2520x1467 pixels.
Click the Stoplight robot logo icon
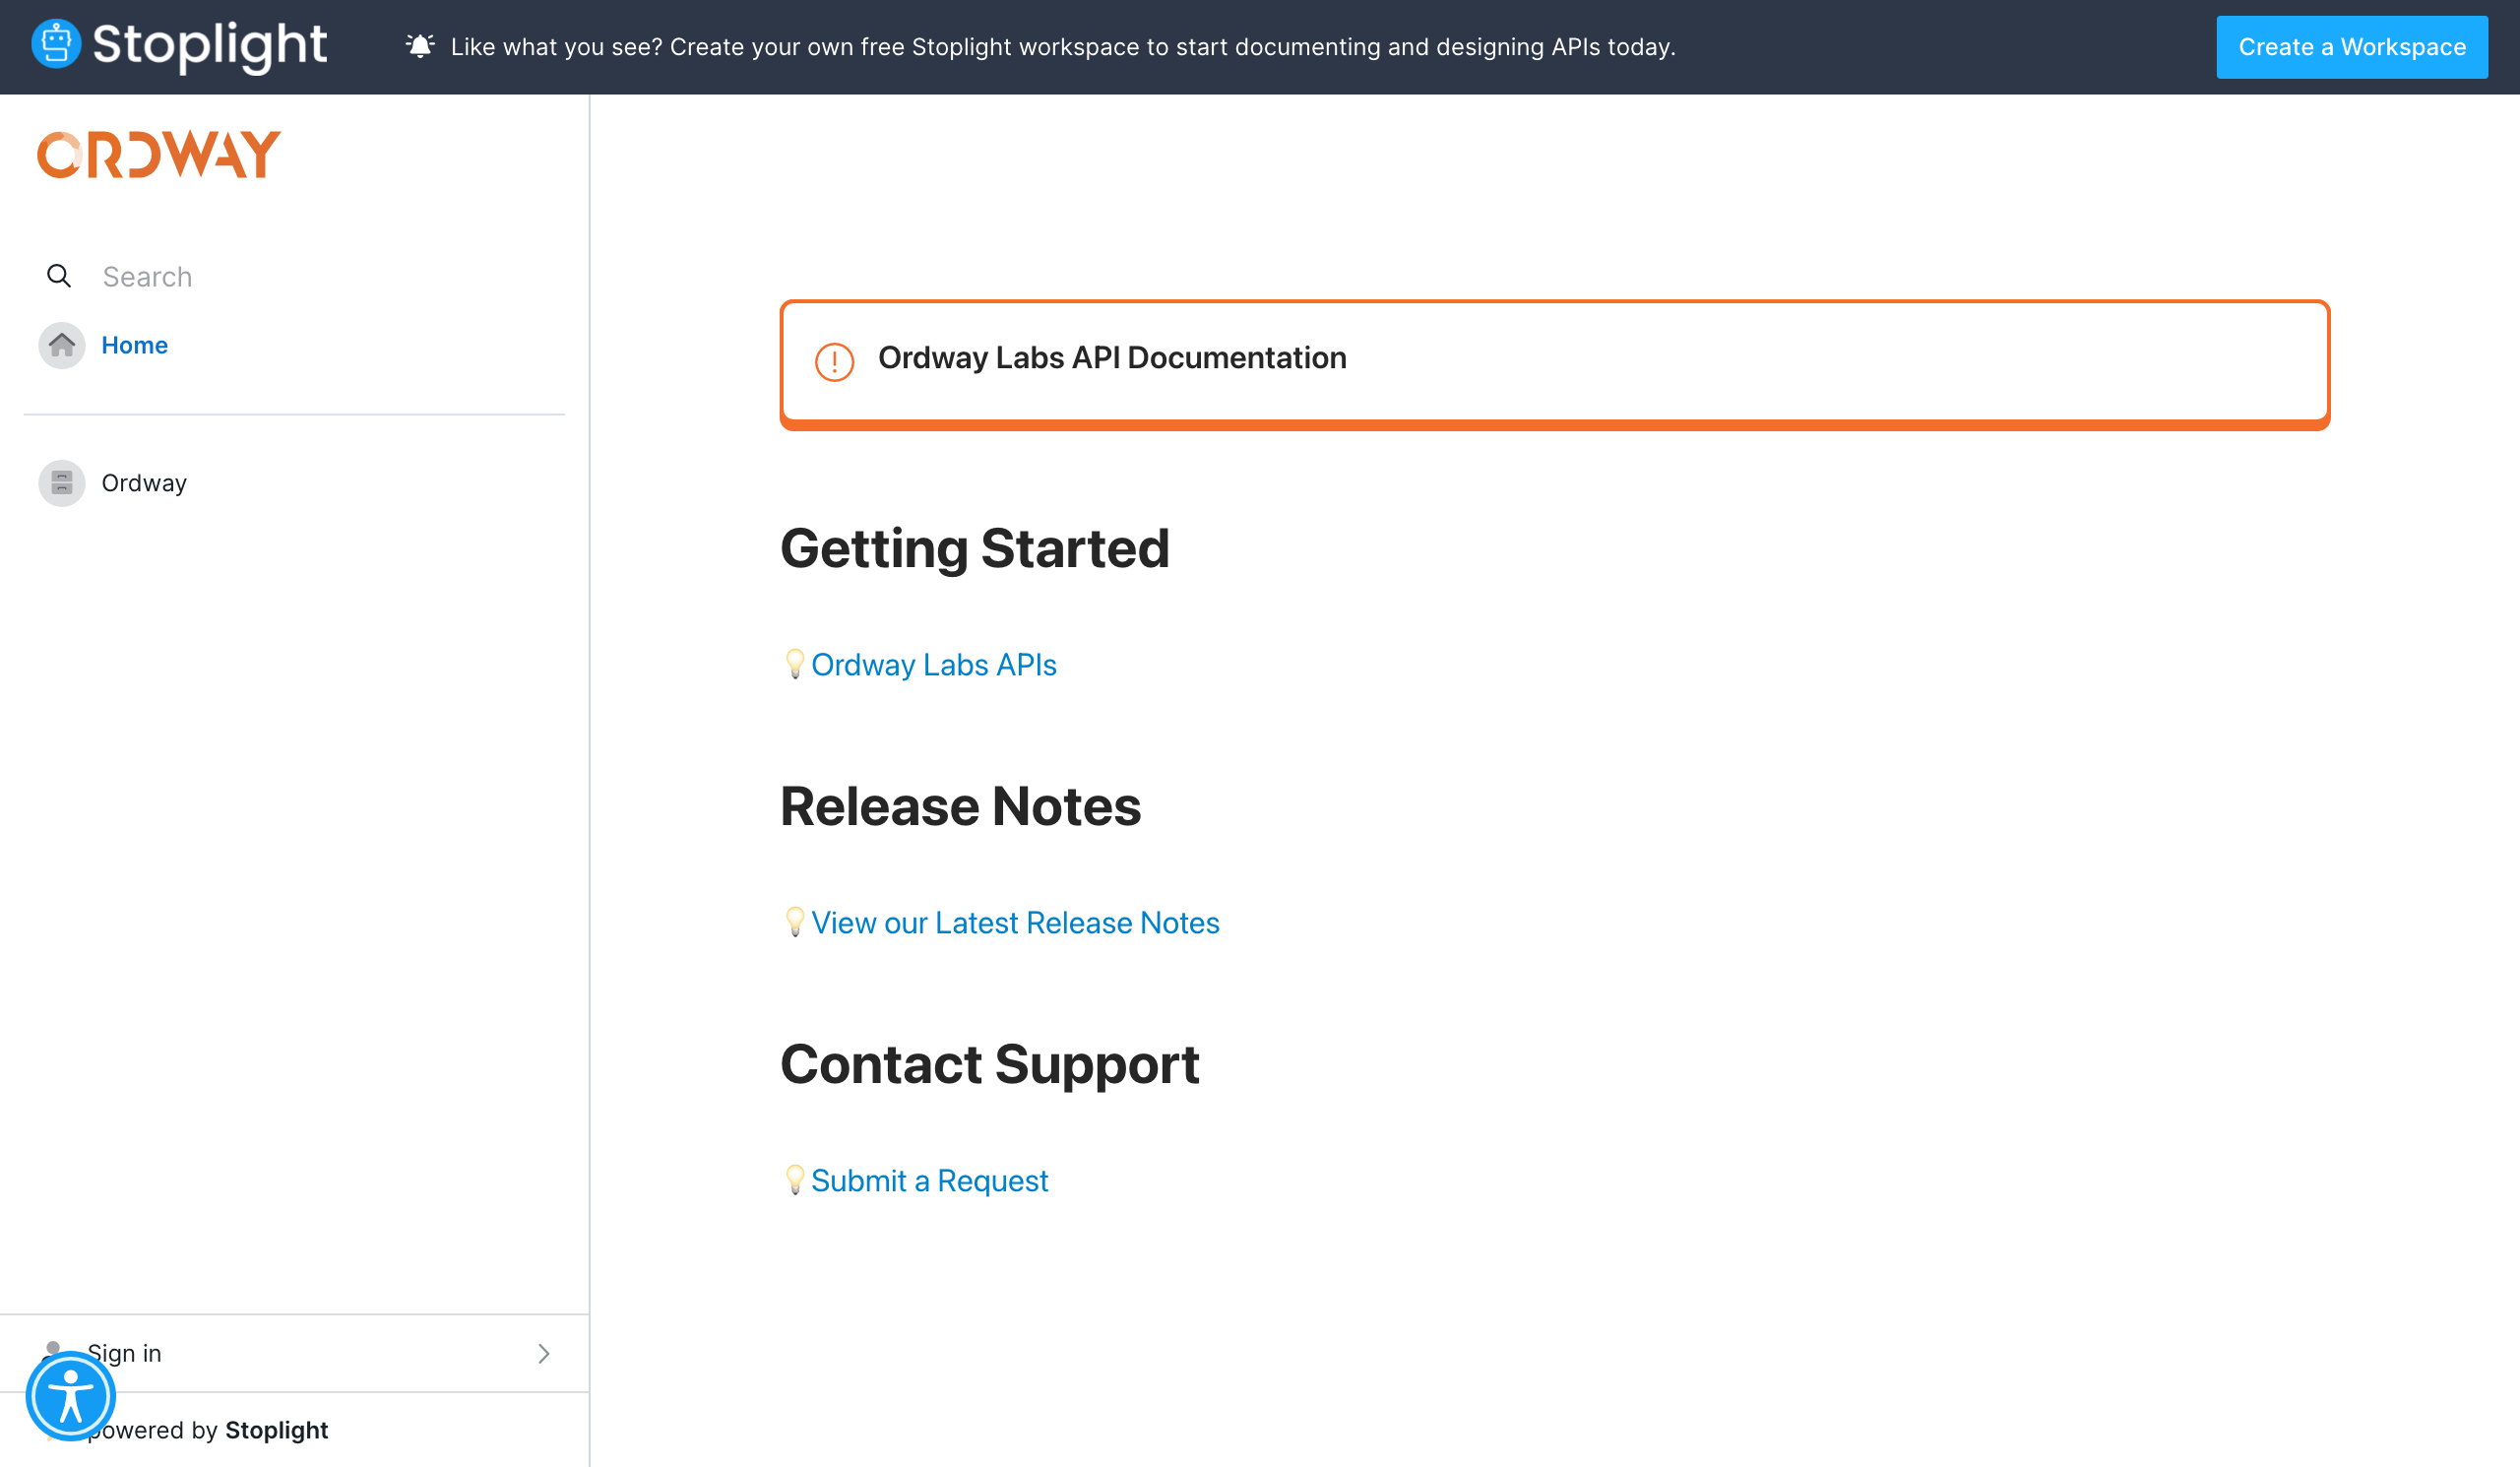click(56, 45)
